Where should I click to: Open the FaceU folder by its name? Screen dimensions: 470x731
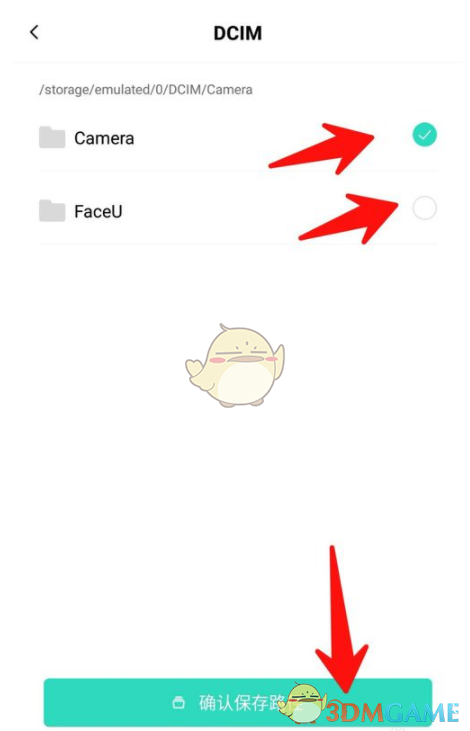[x=98, y=211]
